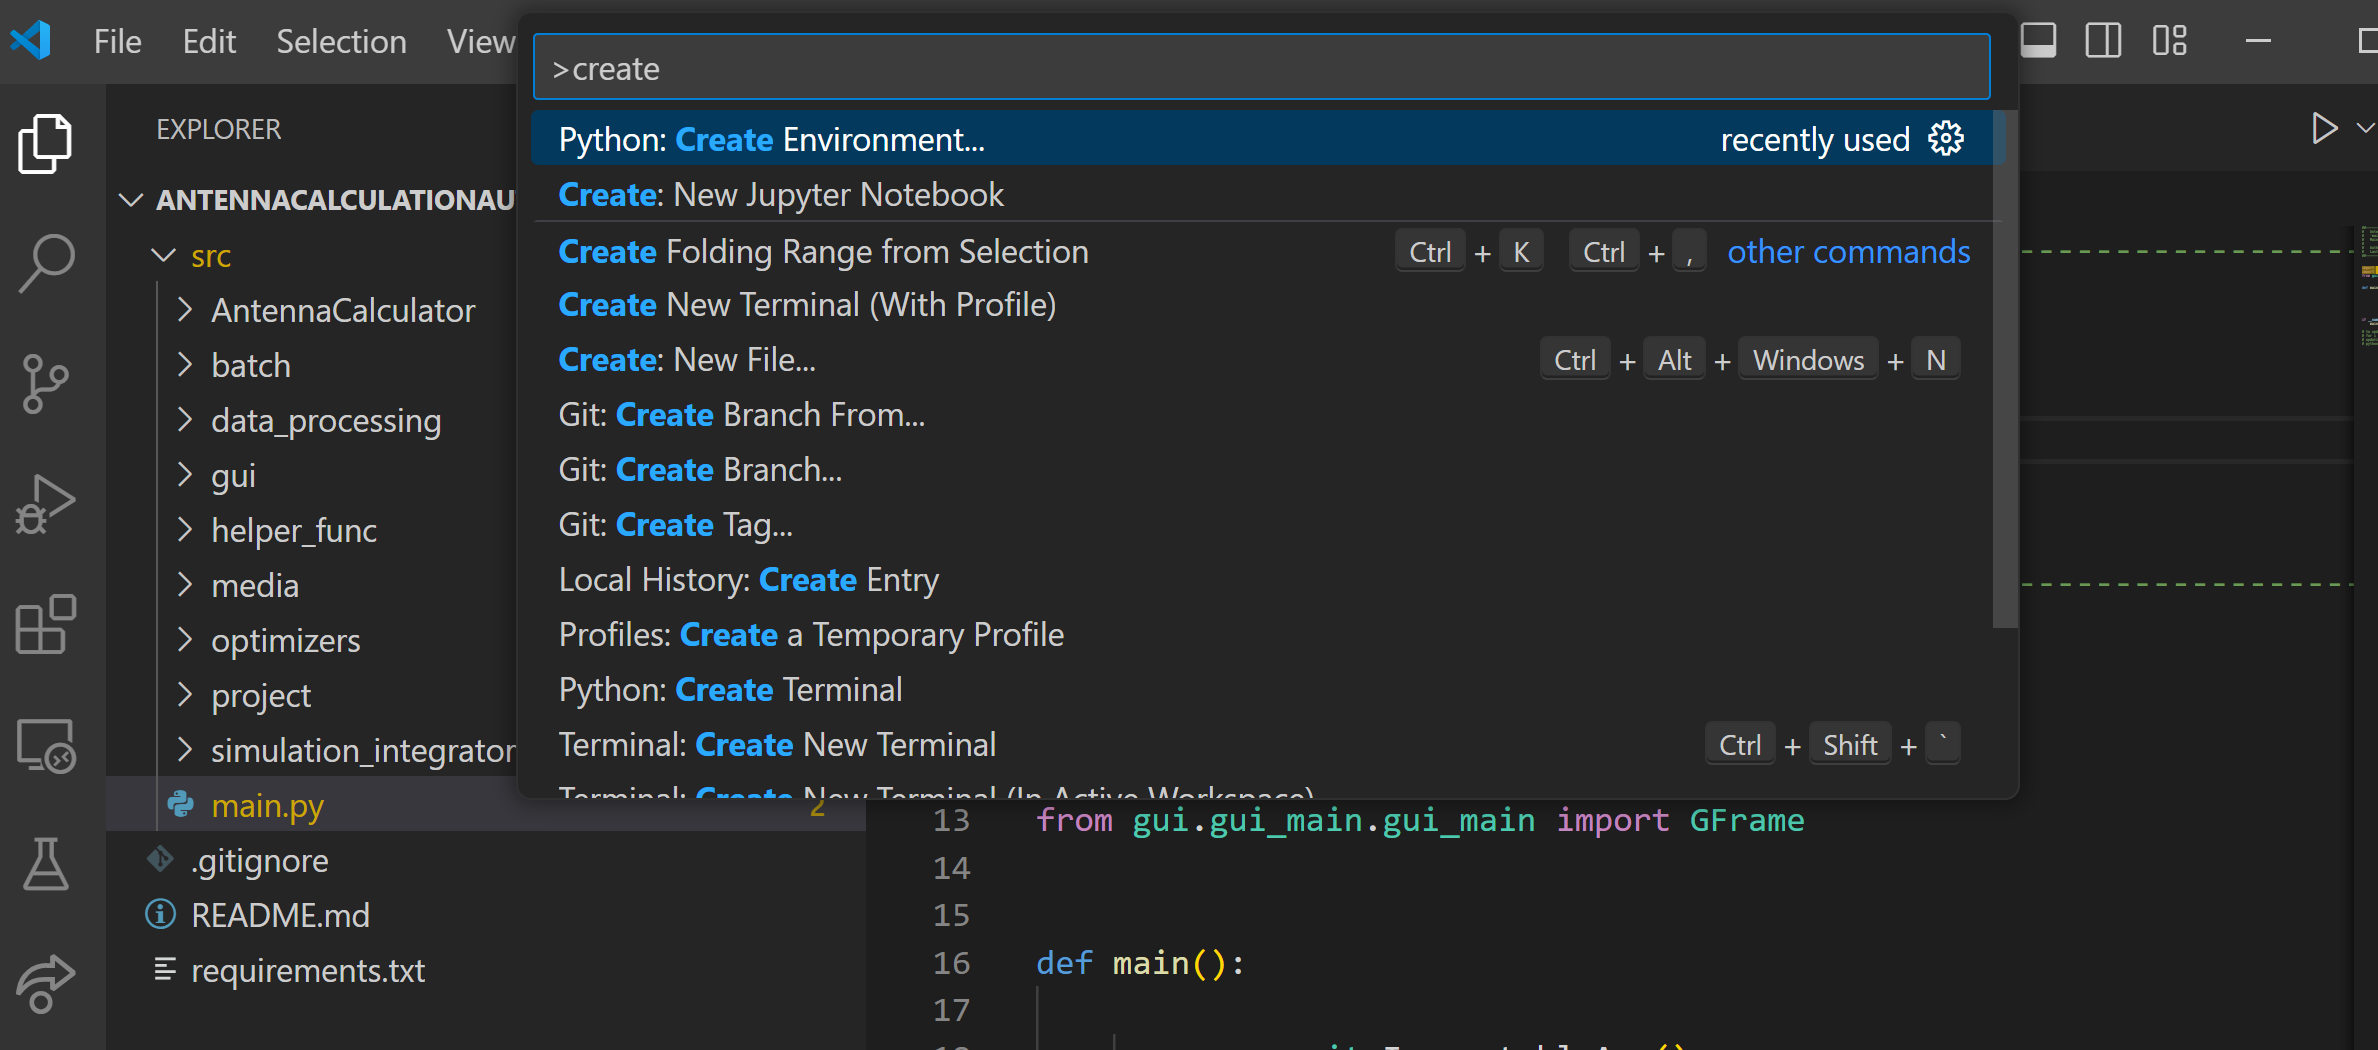Click the gear icon to configure keybinding
This screenshot has height=1050, width=2378.
coord(1946,139)
